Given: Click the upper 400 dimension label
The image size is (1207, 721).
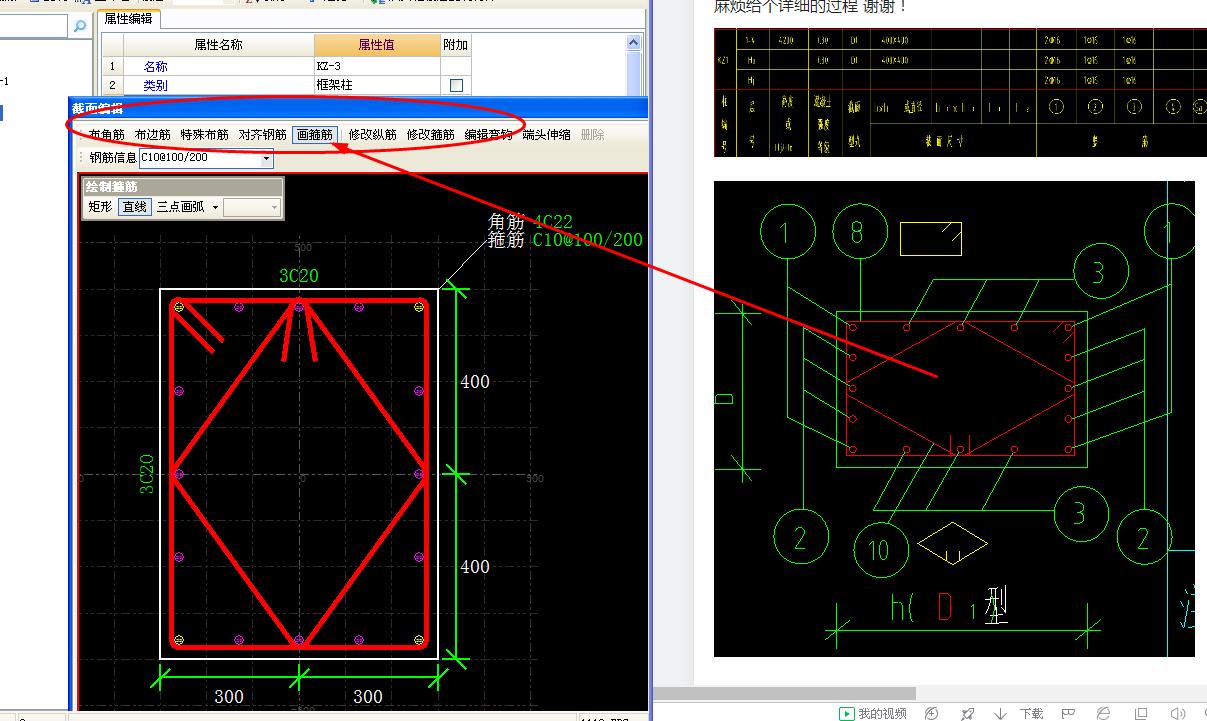Looking at the screenshot, I should click(x=475, y=381).
